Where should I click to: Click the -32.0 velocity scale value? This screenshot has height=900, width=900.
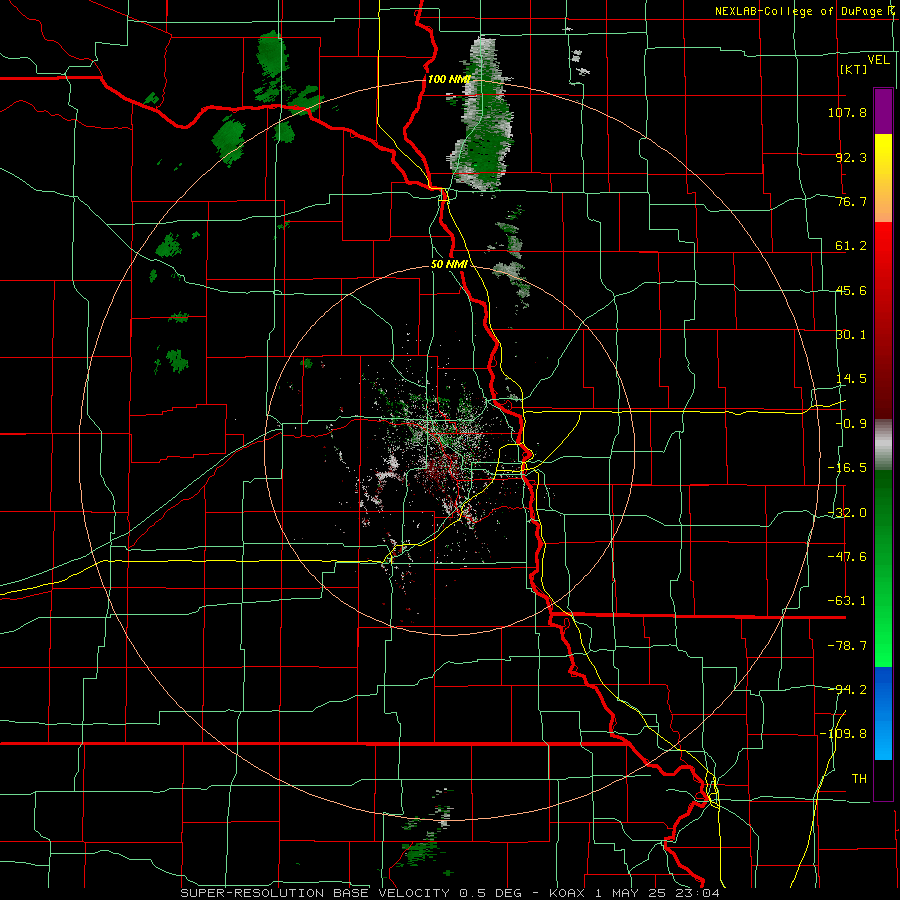click(847, 513)
